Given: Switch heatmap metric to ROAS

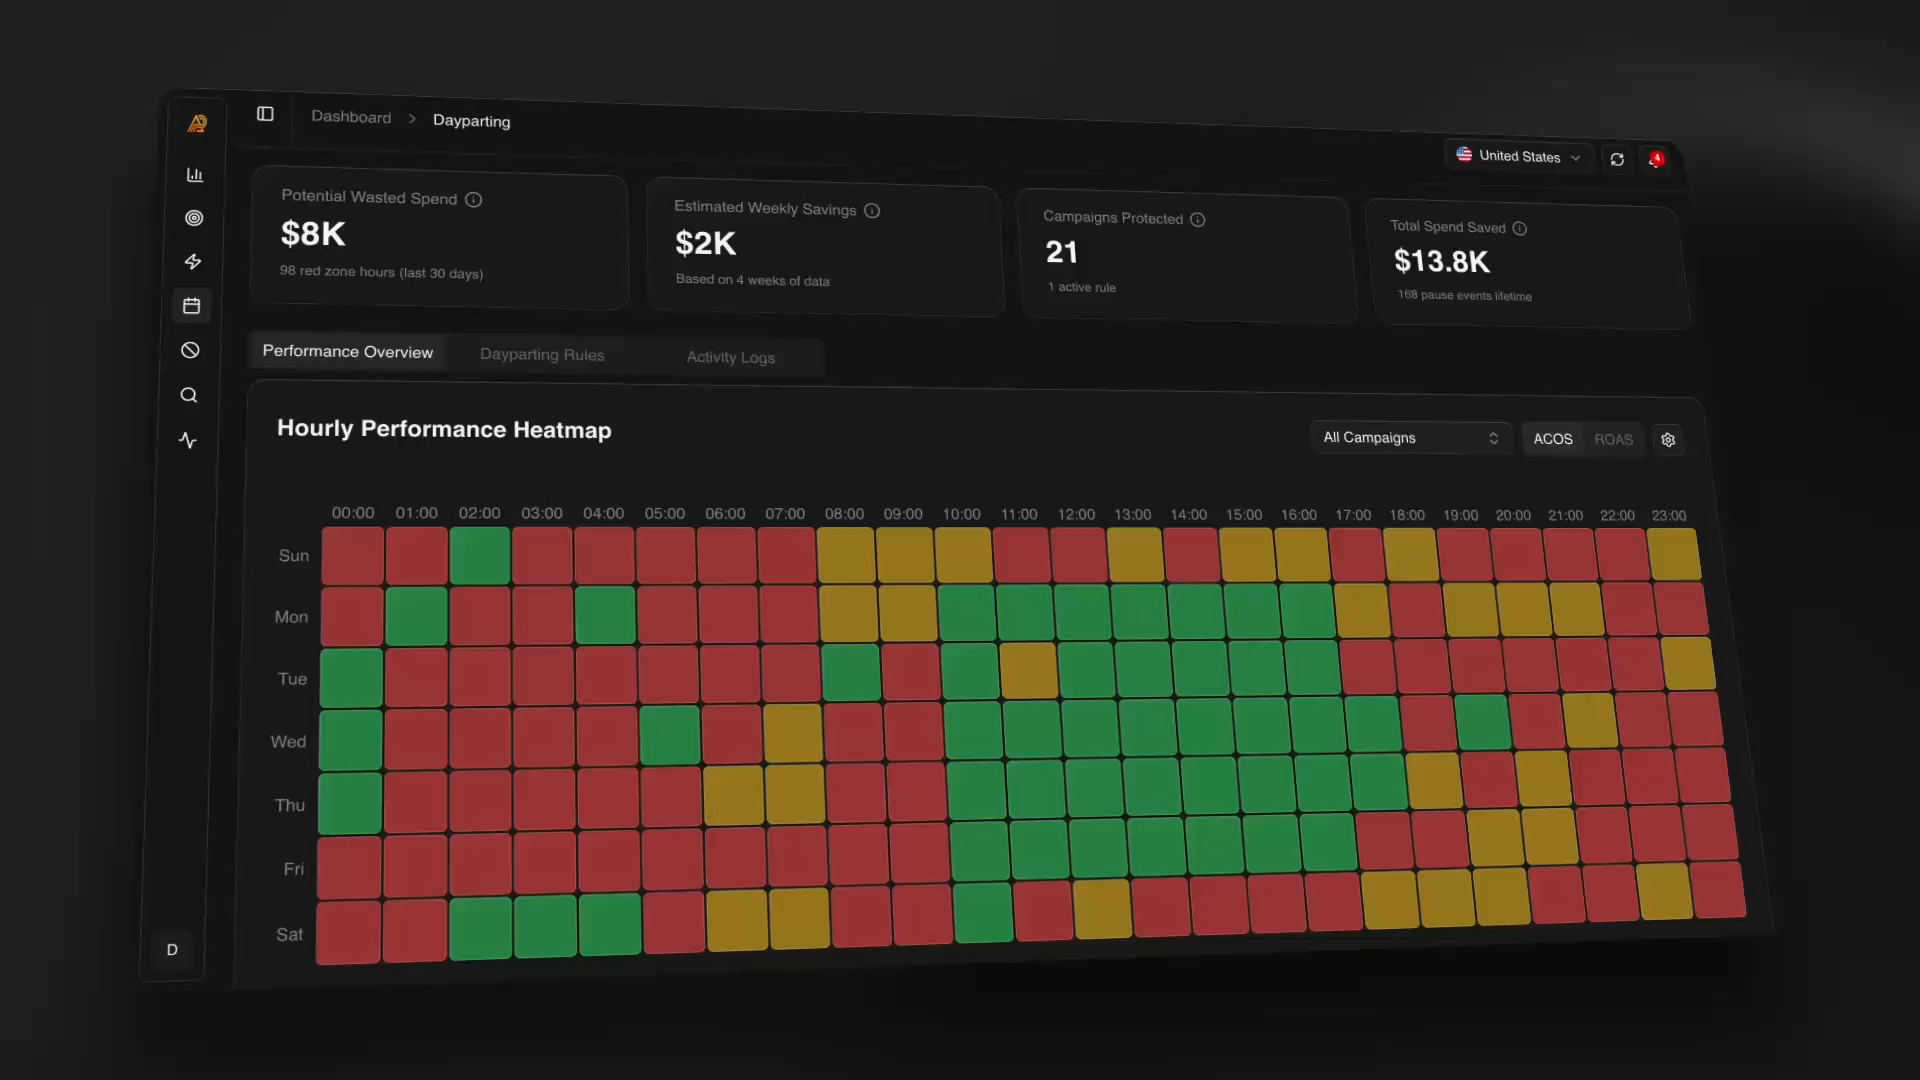Looking at the screenshot, I should pos(1613,440).
